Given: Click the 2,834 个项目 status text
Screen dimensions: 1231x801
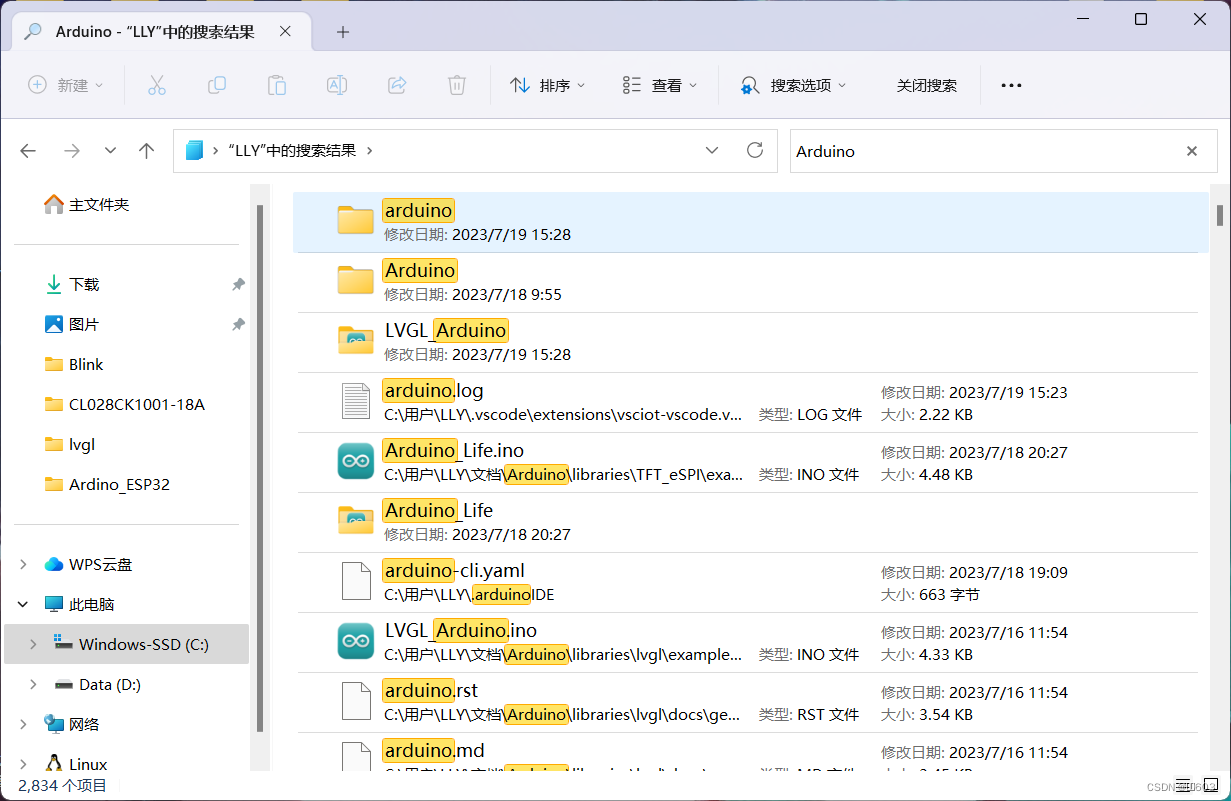Looking at the screenshot, I should click(62, 785).
